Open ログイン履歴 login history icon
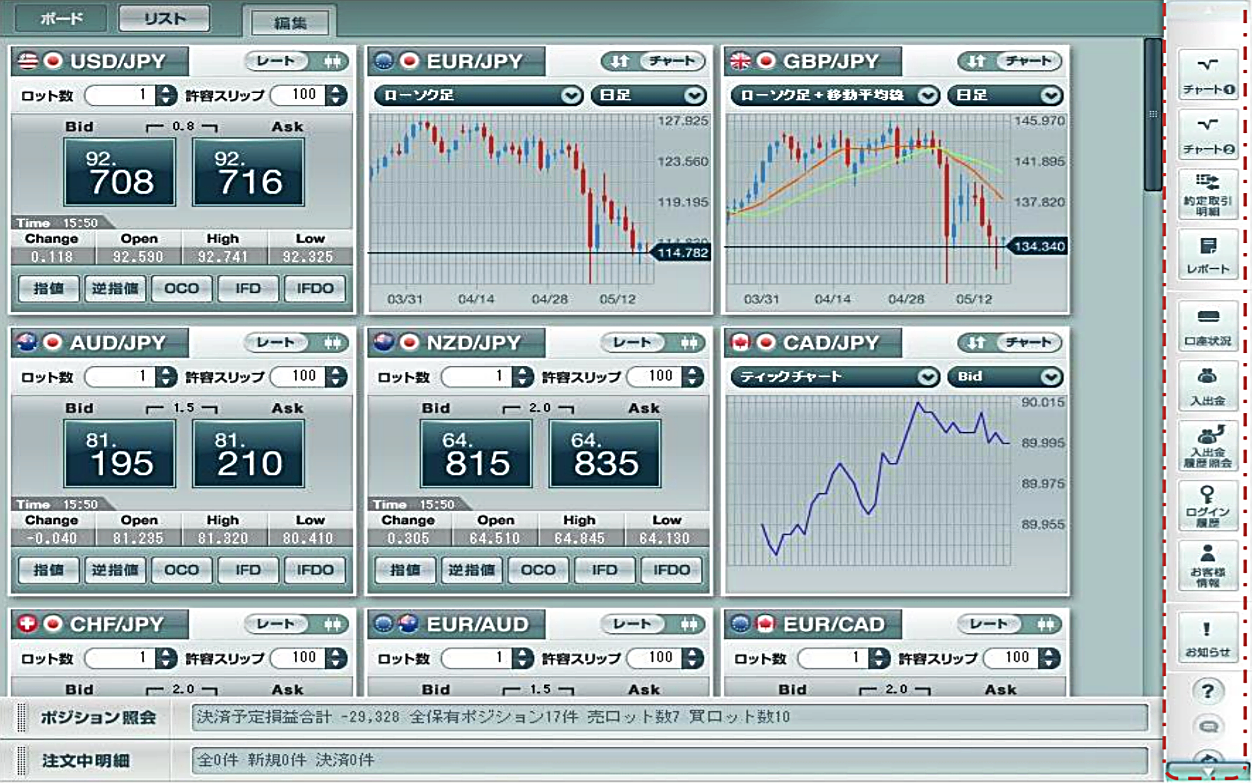Image resolution: width=1252 pixels, height=783 pixels. 1207,505
